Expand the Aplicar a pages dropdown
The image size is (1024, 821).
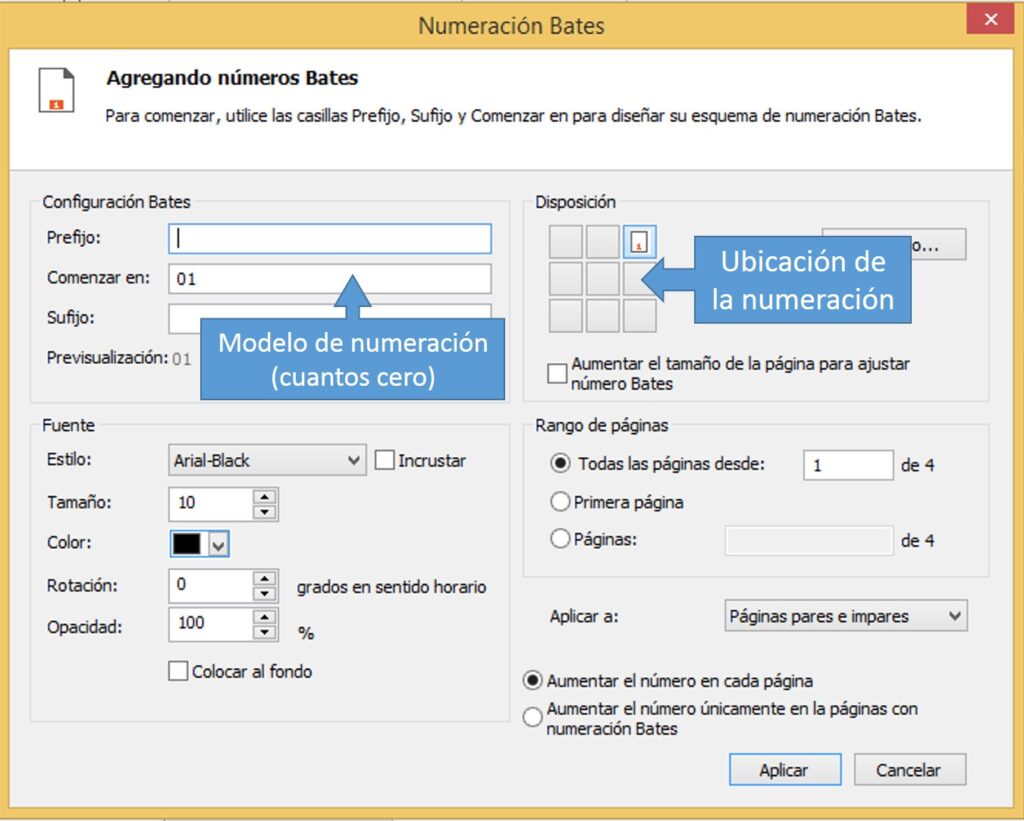point(845,616)
